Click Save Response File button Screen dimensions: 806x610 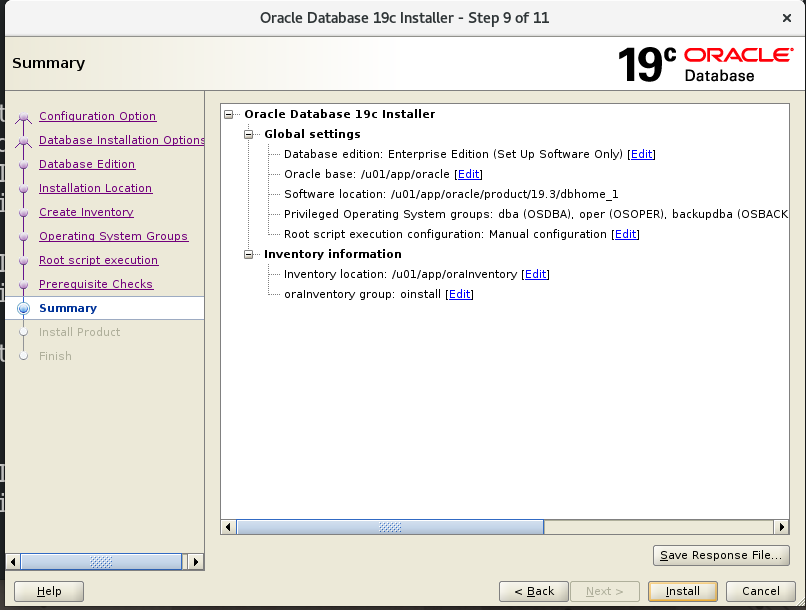721,556
